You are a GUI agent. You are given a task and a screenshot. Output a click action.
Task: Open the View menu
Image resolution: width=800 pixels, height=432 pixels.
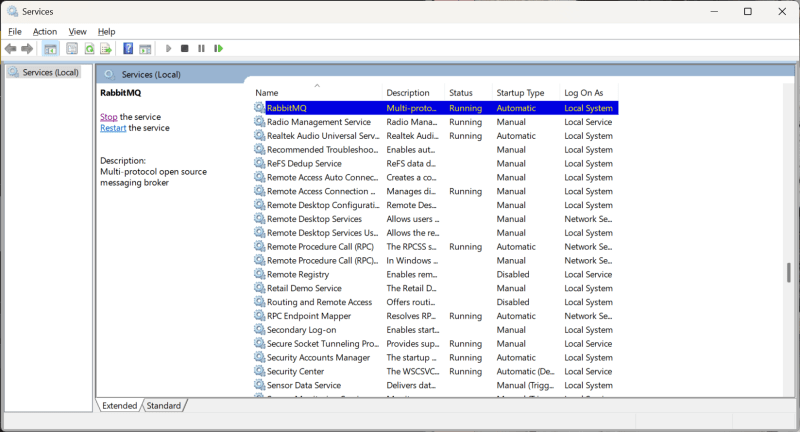coord(78,32)
